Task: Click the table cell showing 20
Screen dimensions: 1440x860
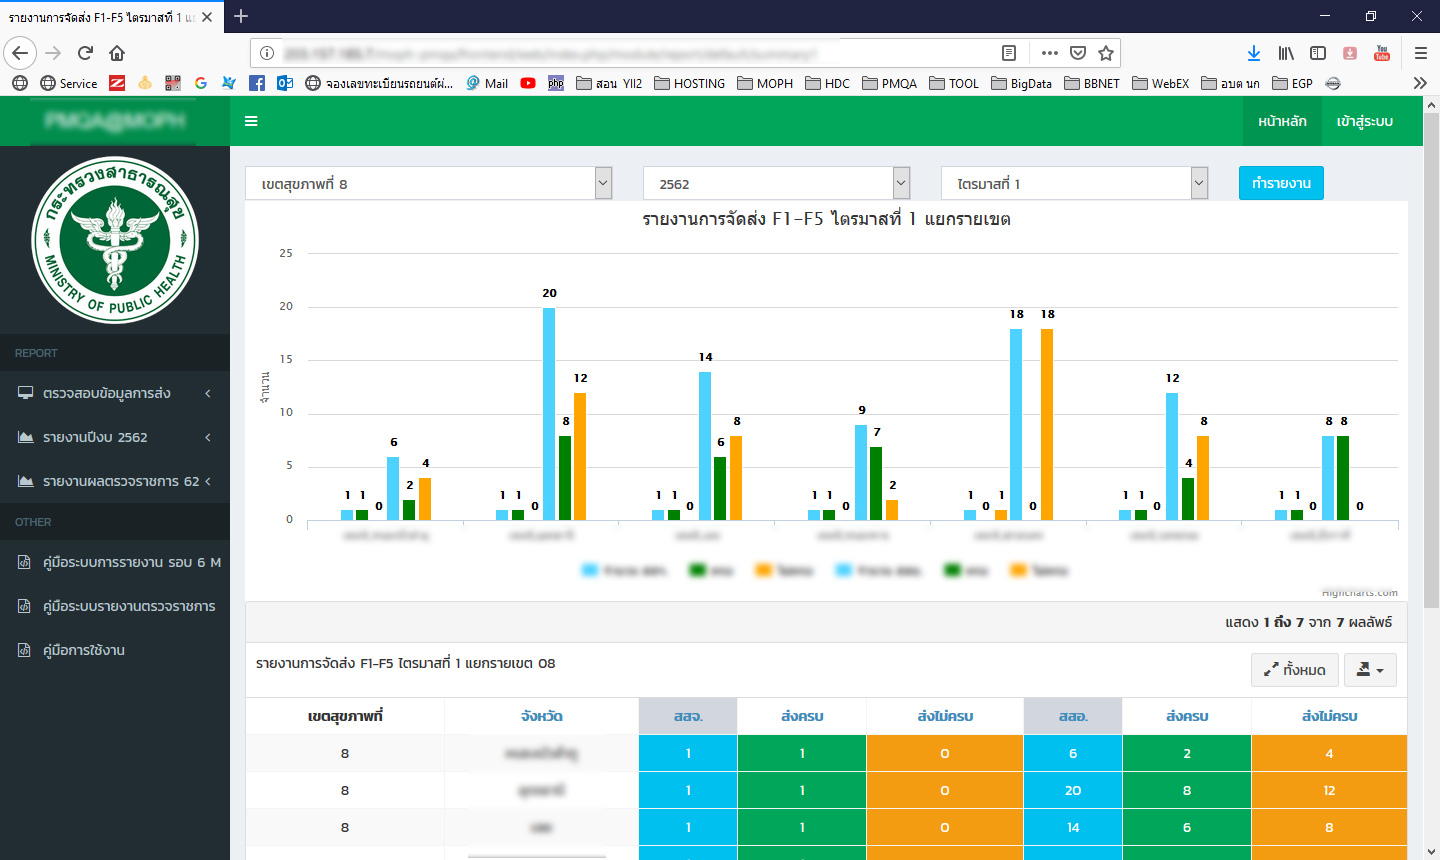Action: coord(1073,790)
